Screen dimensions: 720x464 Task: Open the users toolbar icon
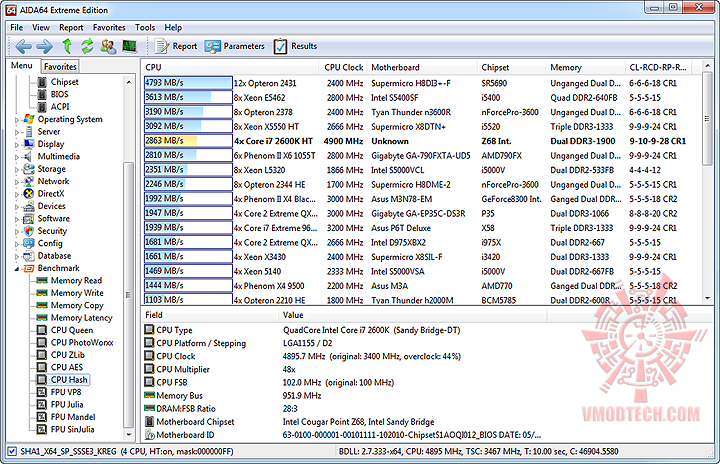point(108,46)
